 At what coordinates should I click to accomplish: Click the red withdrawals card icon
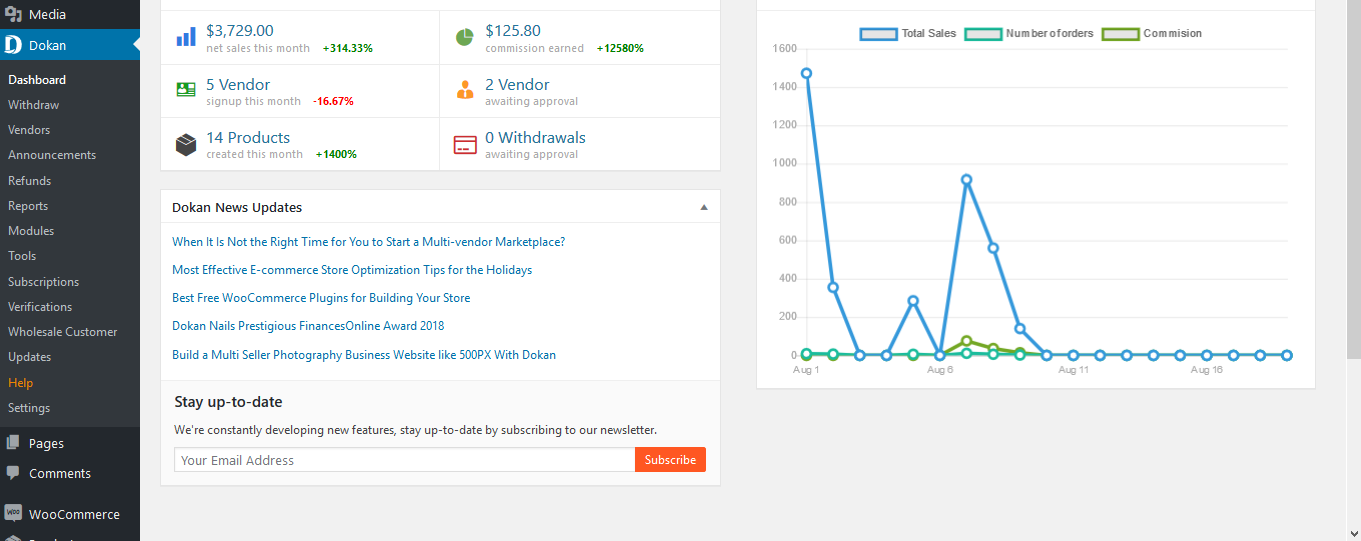tap(465, 145)
